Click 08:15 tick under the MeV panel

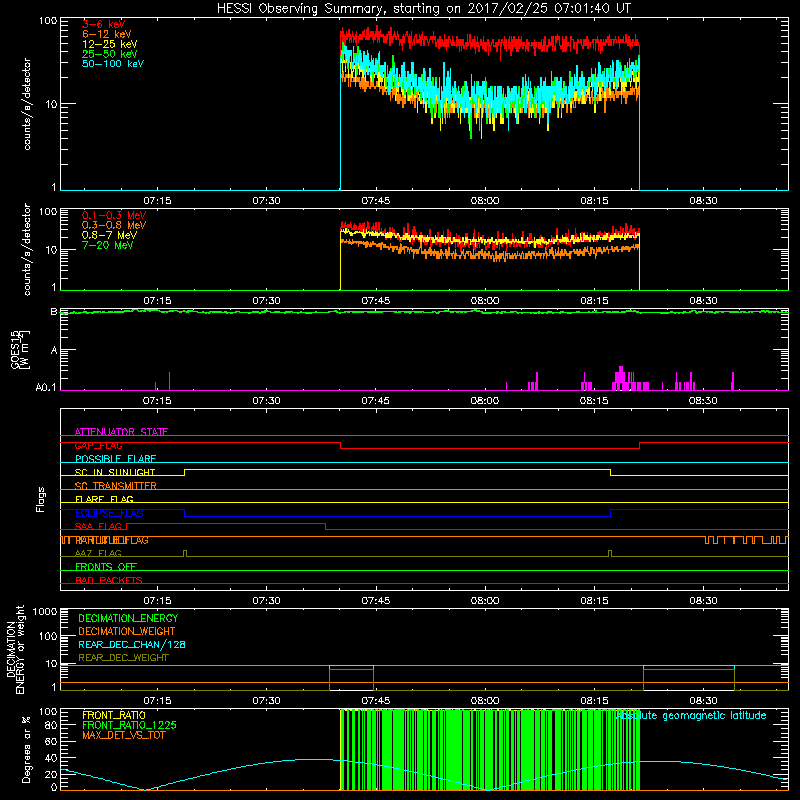coord(594,301)
